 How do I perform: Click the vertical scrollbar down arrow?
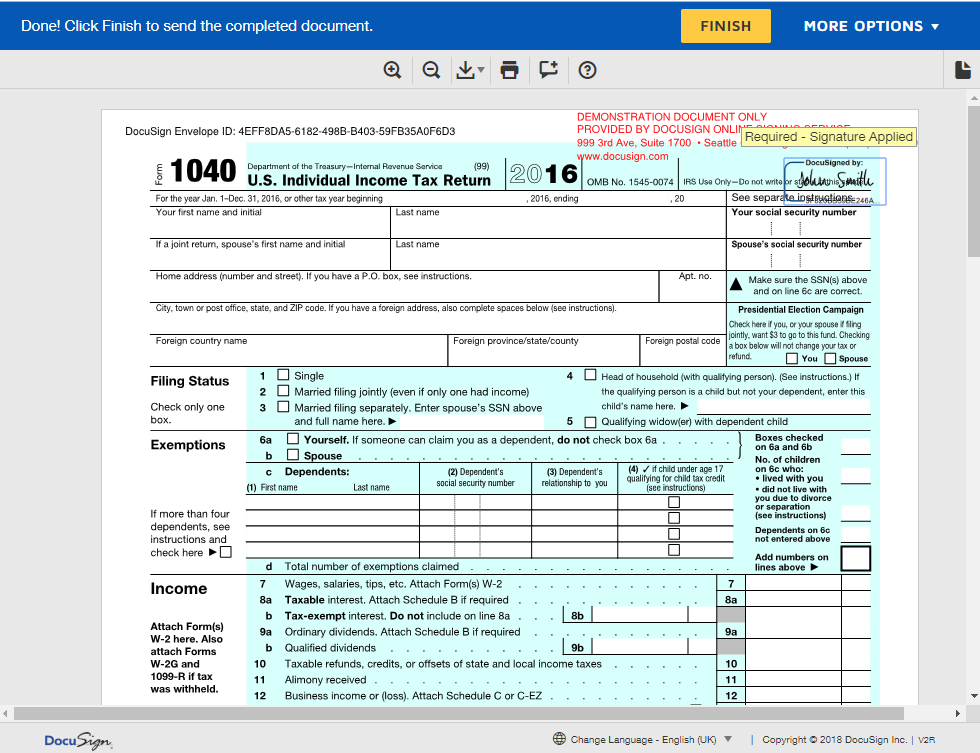pos(974,696)
